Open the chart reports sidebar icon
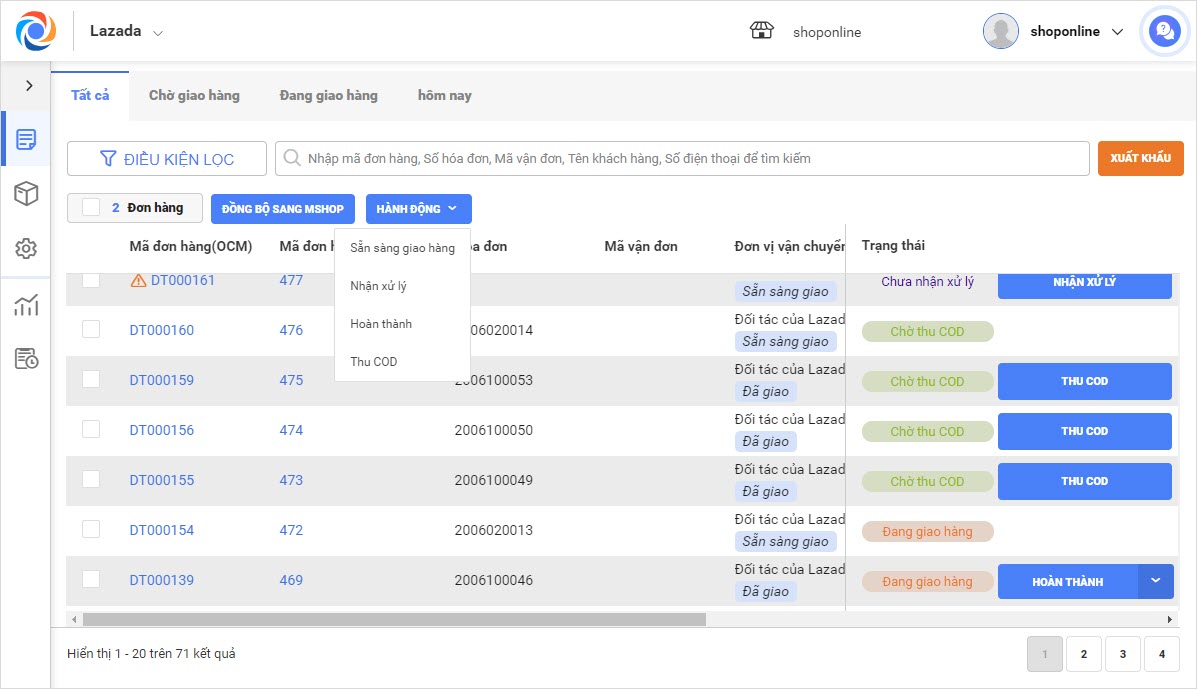The width and height of the screenshot is (1197, 689). pos(26,305)
